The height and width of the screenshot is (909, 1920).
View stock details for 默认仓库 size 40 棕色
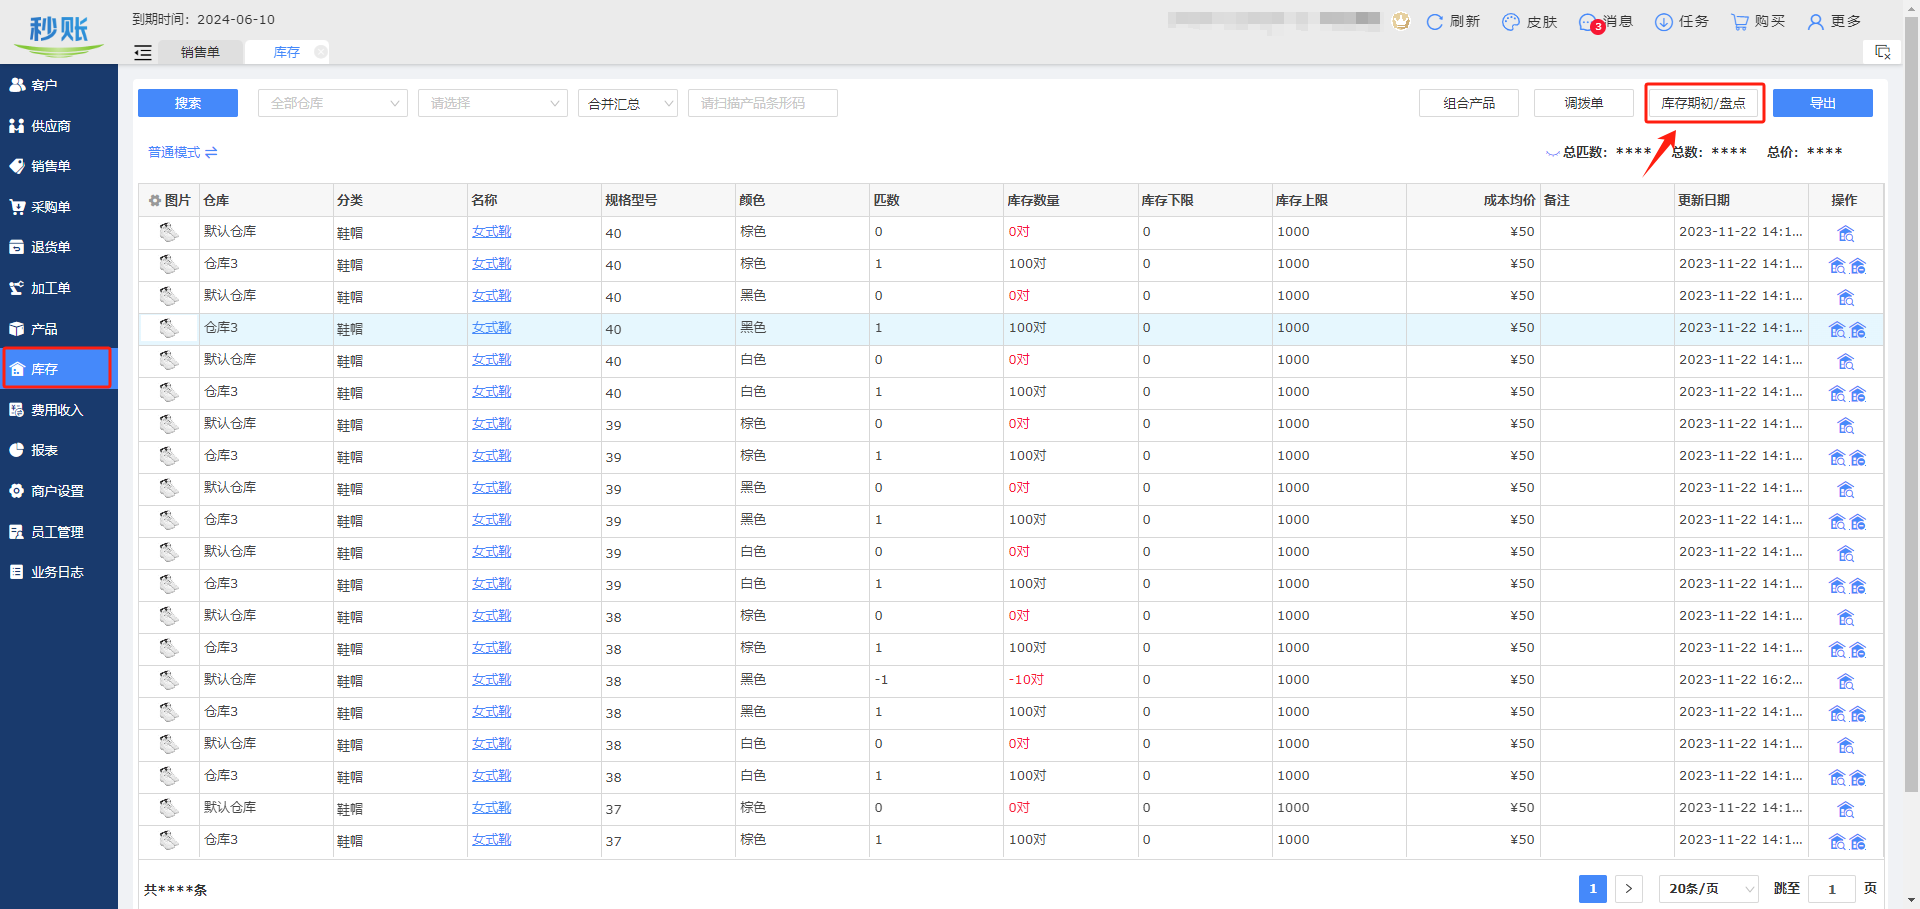(x=1846, y=234)
